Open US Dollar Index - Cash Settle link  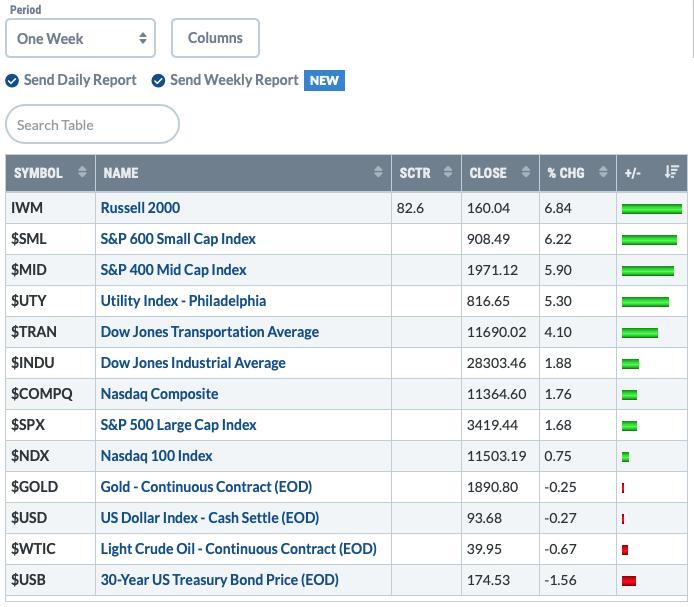pos(210,518)
